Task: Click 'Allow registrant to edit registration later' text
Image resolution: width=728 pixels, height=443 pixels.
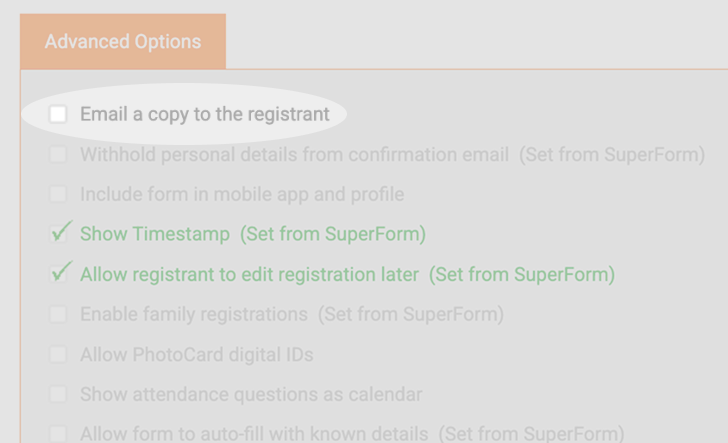Action: 249,274
